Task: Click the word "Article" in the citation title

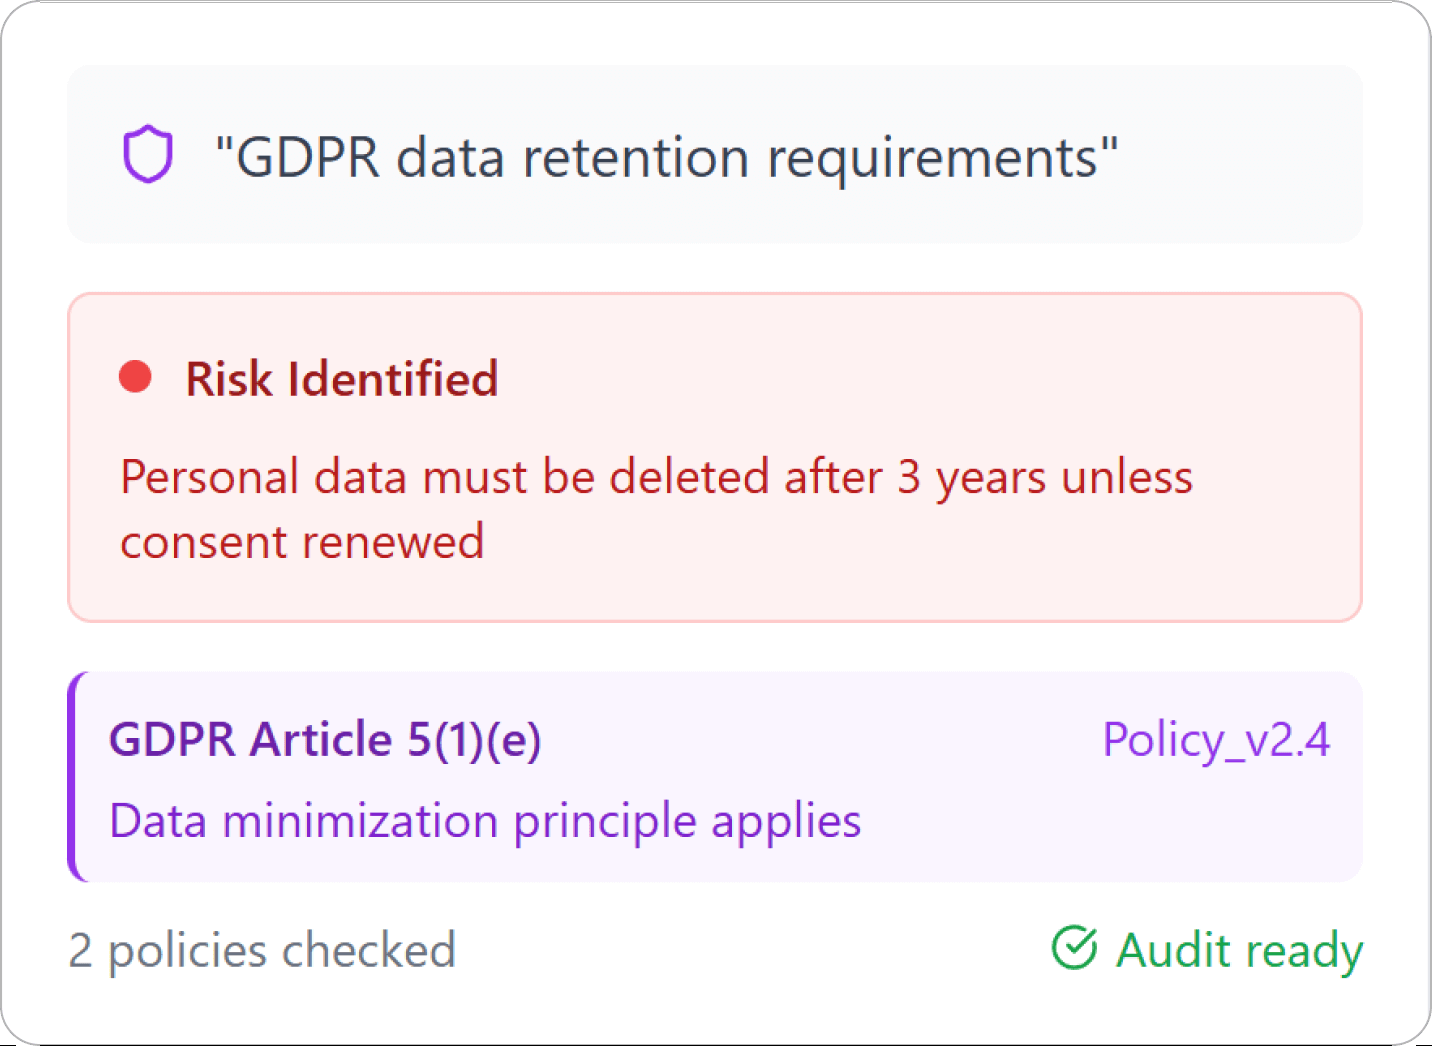Action: (x=321, y=740)
